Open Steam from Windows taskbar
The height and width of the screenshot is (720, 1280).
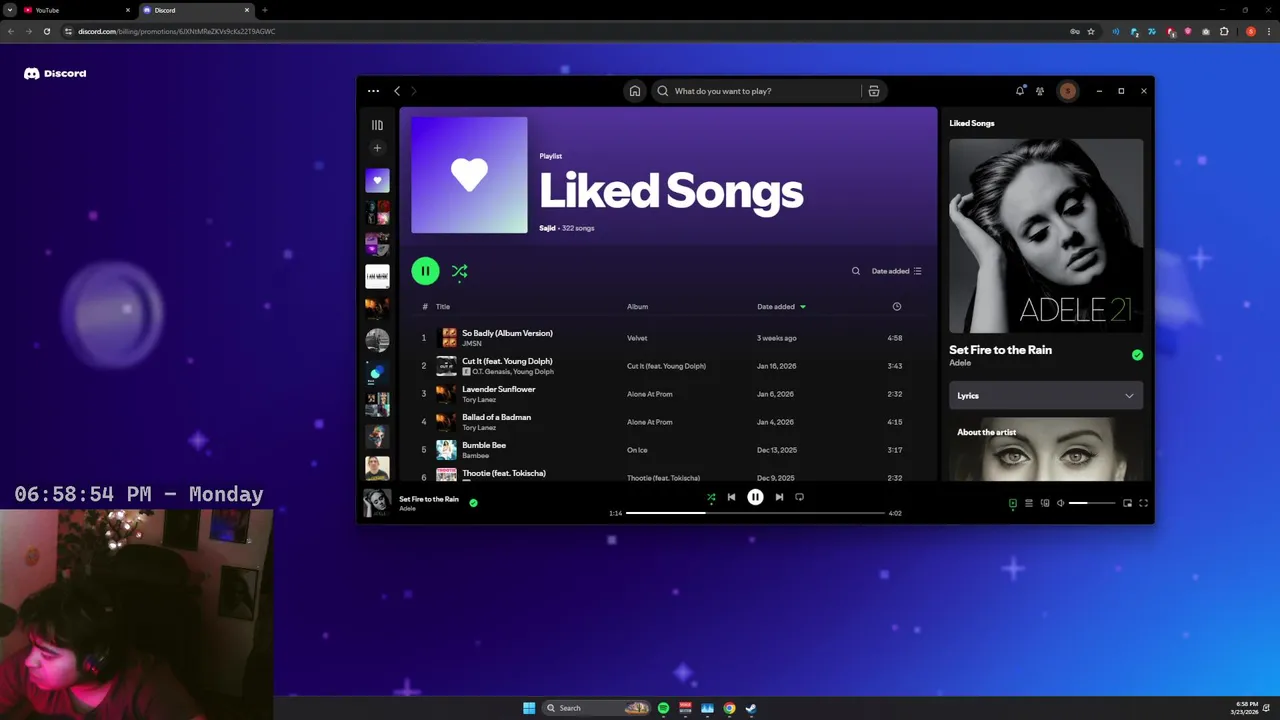[751, 708]
